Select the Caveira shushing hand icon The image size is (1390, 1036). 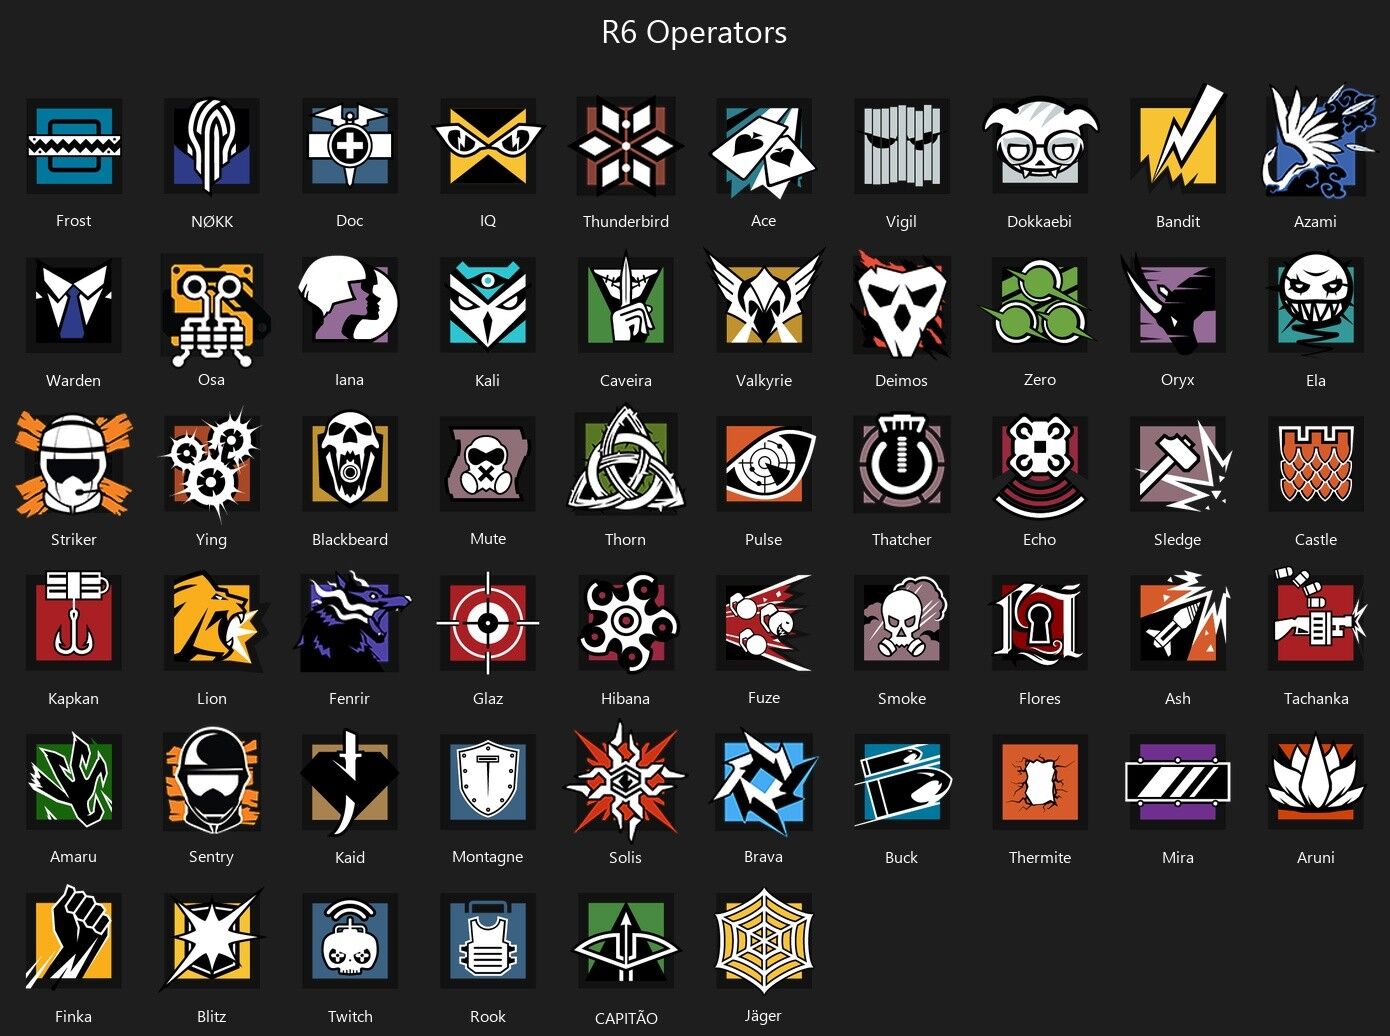[626, 305]
